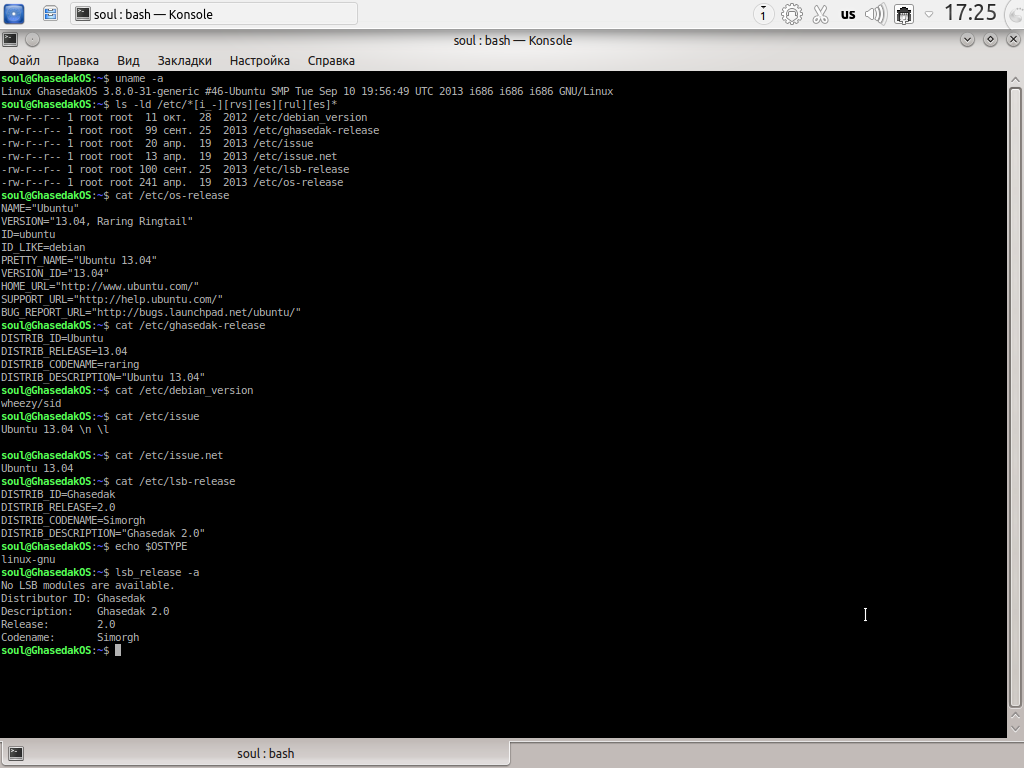Open the blue application launcher menu
This screenshot has height=768, width=1024.
coord(14,14)
